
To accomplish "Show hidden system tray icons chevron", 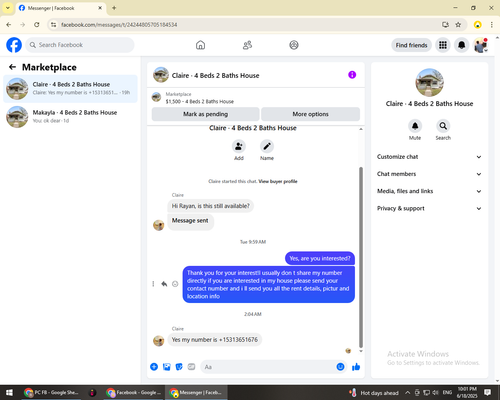I will 407,393.
